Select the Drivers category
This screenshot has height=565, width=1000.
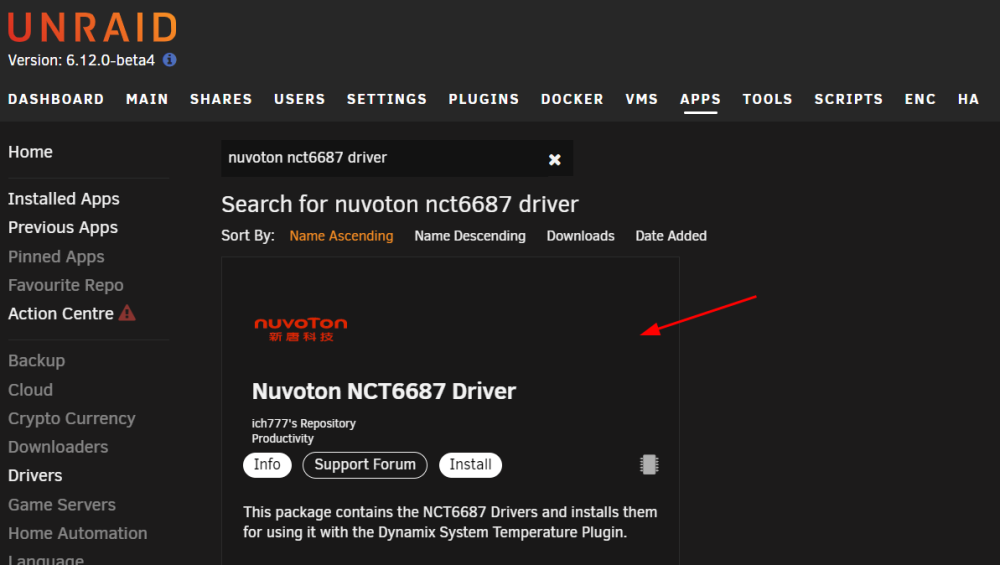(x=35, y=476)
